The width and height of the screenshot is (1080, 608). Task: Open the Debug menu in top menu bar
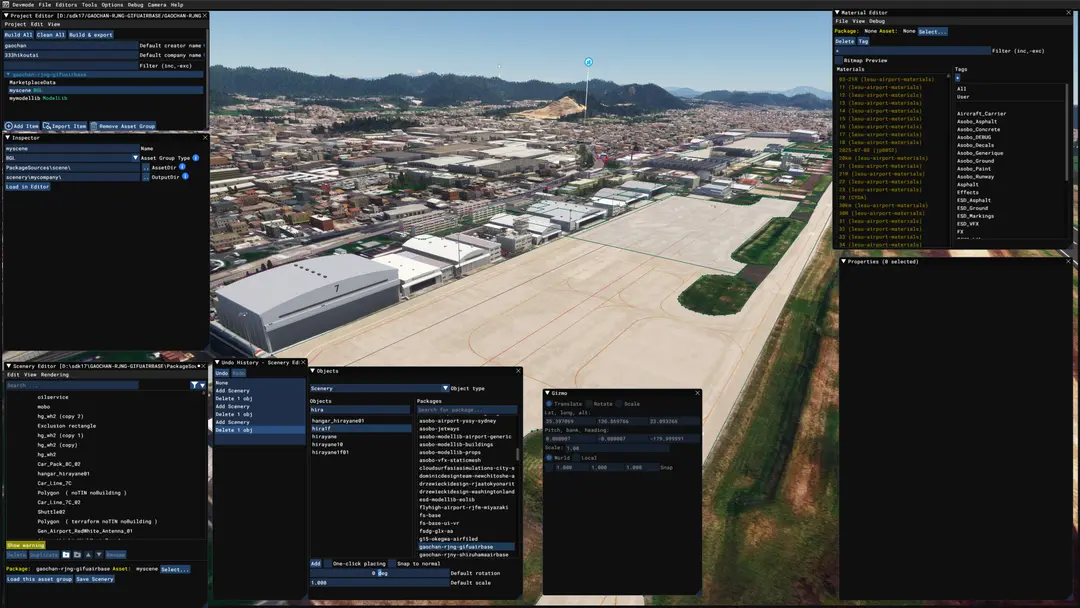tap(136, 4)
